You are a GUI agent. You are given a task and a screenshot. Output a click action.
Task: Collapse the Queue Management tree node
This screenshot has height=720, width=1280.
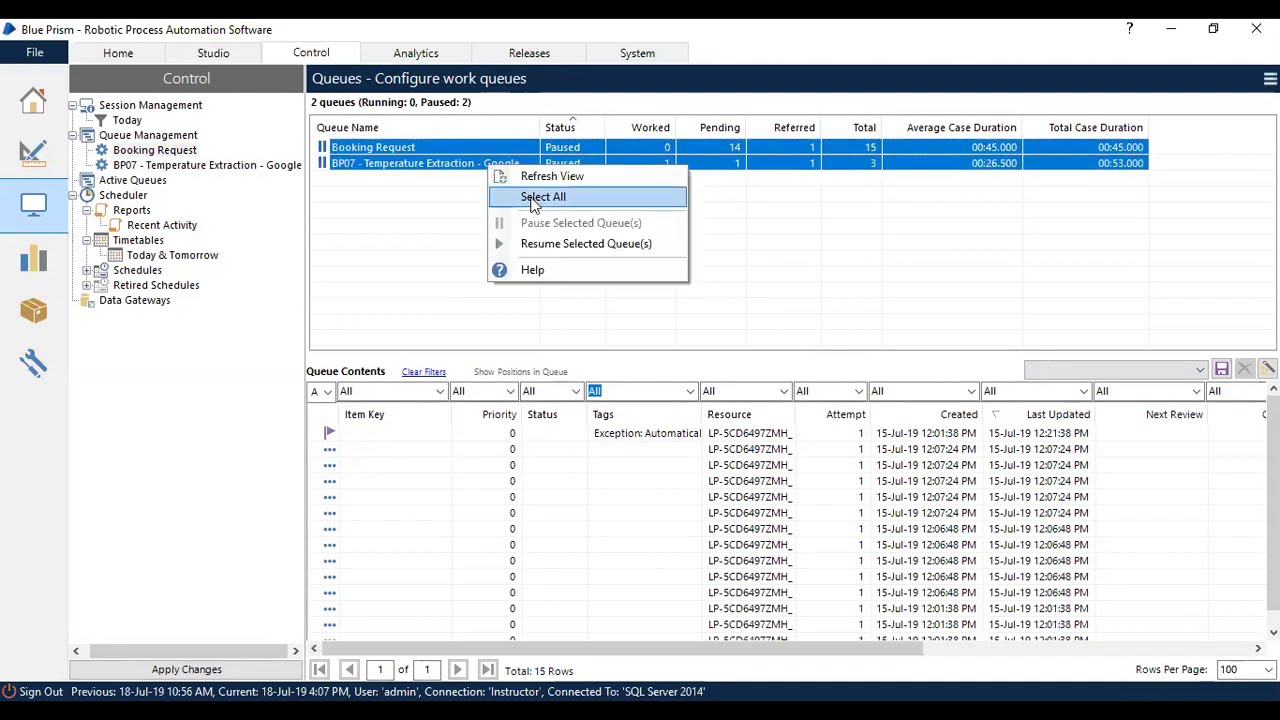pos(73,135)
